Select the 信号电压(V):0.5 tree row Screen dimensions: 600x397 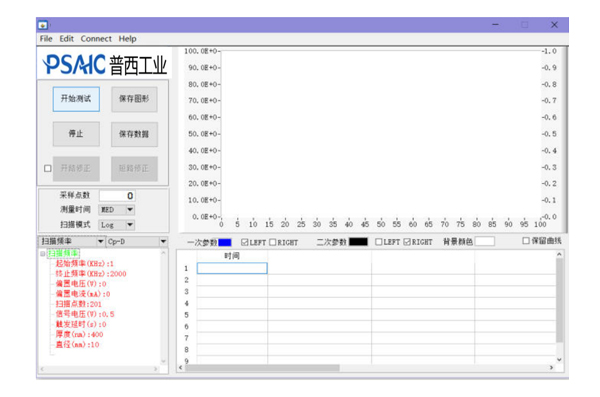85,314
